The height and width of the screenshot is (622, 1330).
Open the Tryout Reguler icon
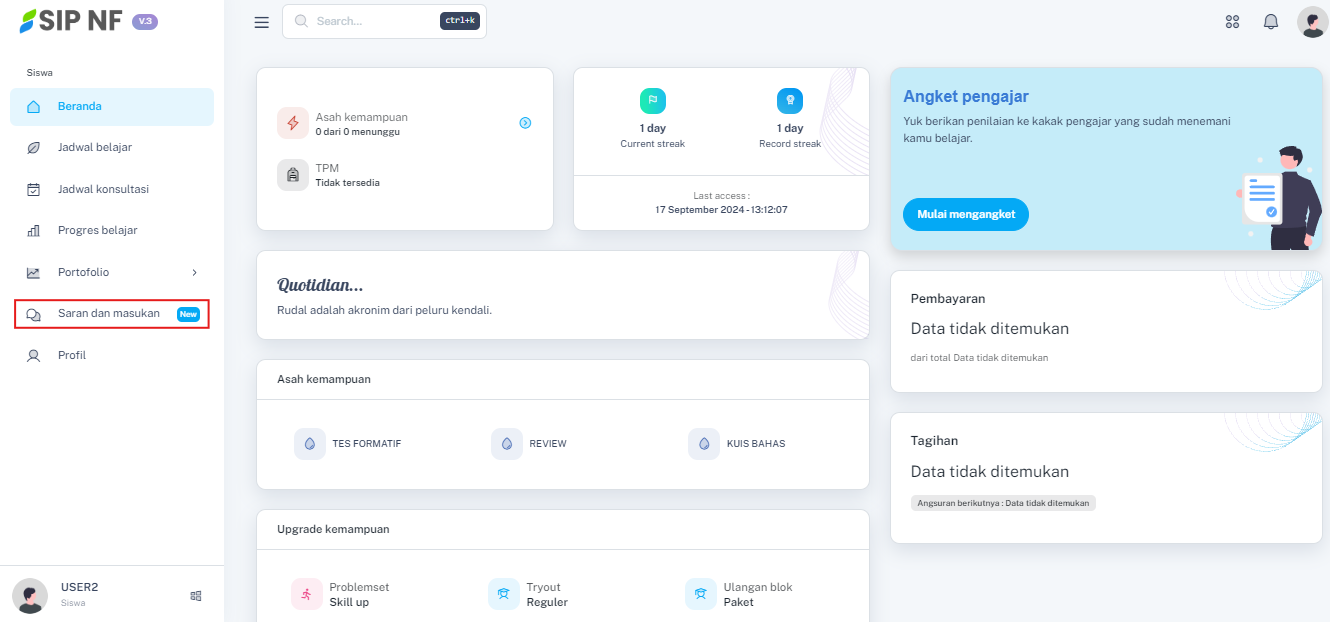point(504,594)
